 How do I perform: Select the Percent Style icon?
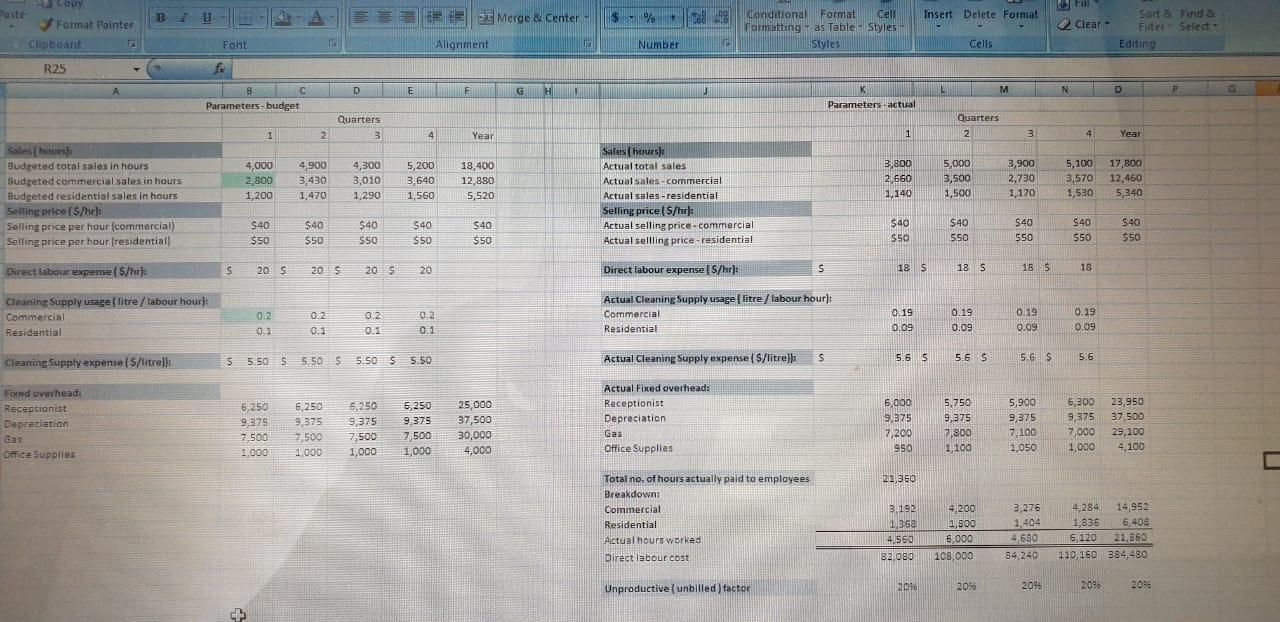(651, 18)
